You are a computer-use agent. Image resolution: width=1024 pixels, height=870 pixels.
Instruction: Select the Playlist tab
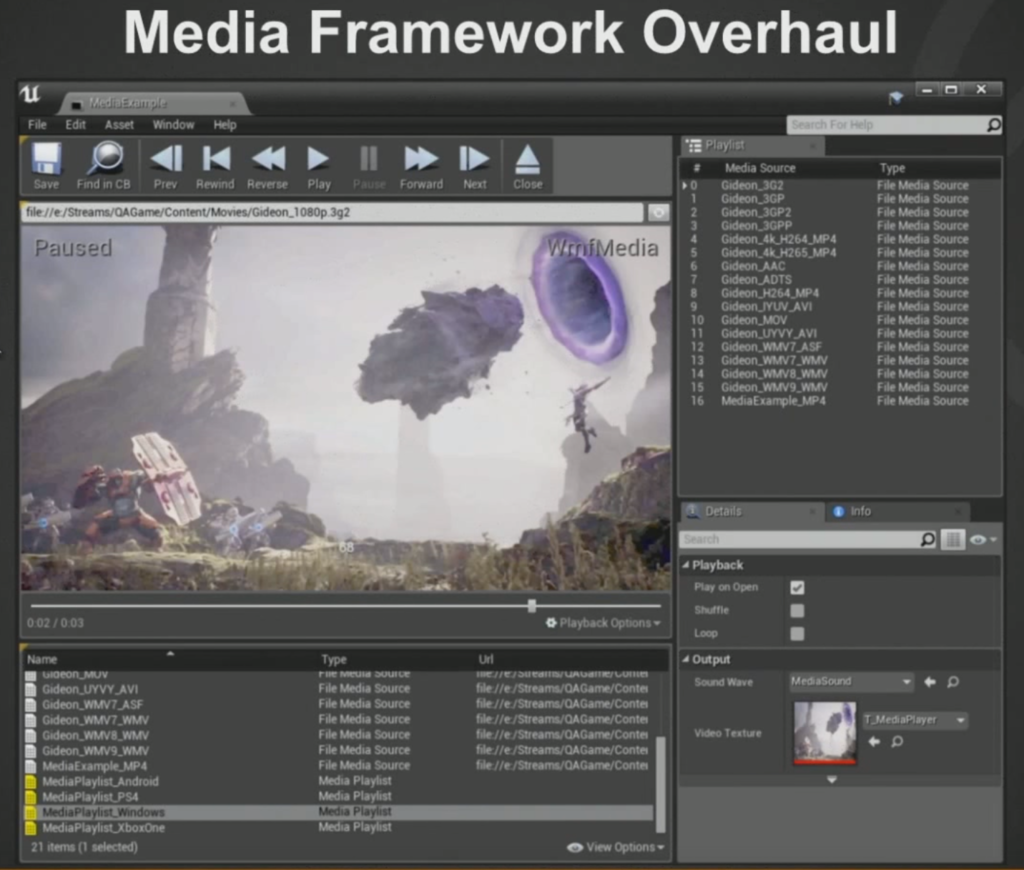753,146
